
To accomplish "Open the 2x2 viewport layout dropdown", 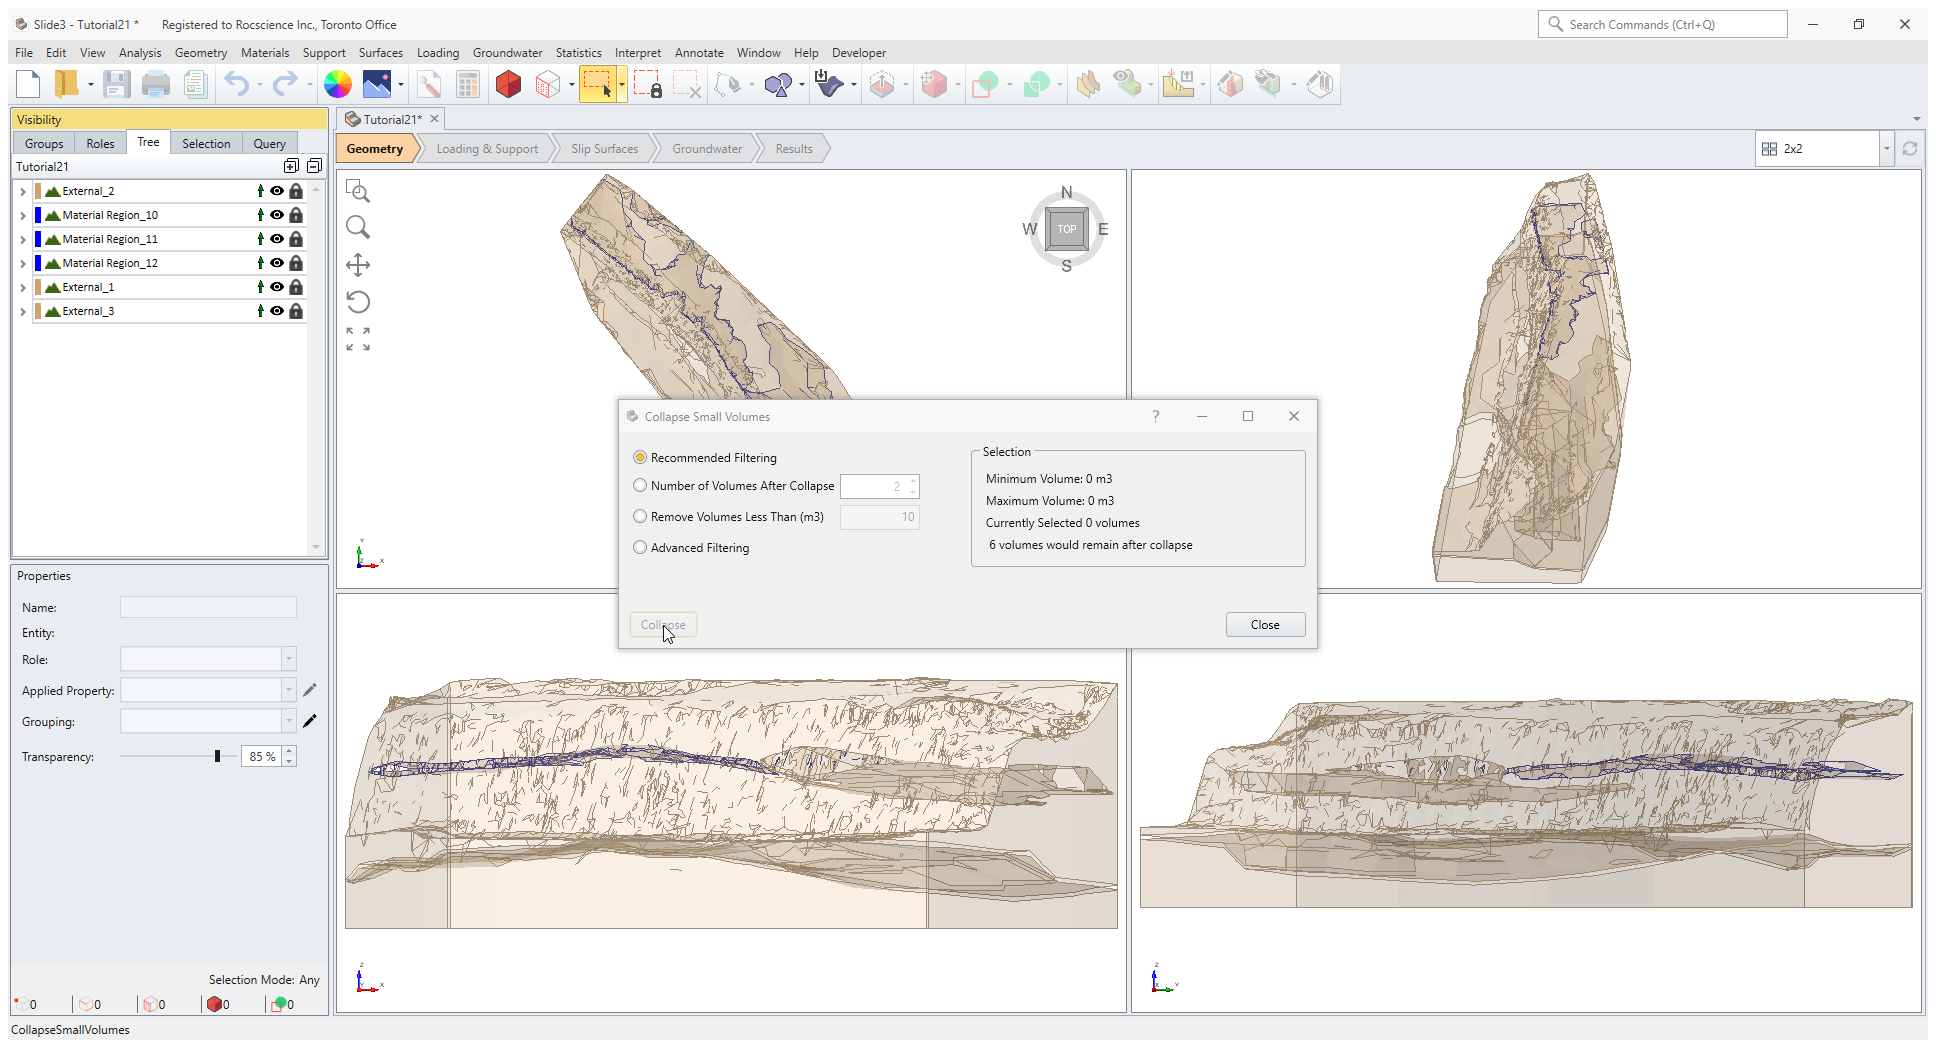I will click(x=1886, y=148).
